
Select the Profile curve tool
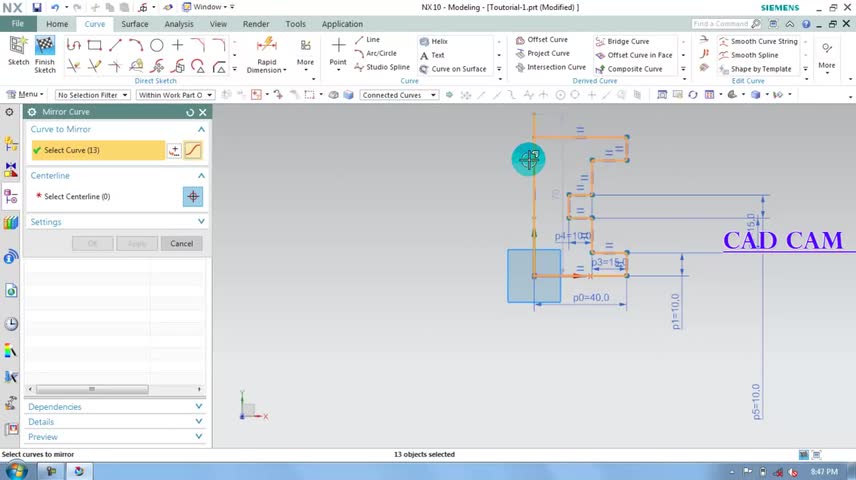[x=74, y=45]
